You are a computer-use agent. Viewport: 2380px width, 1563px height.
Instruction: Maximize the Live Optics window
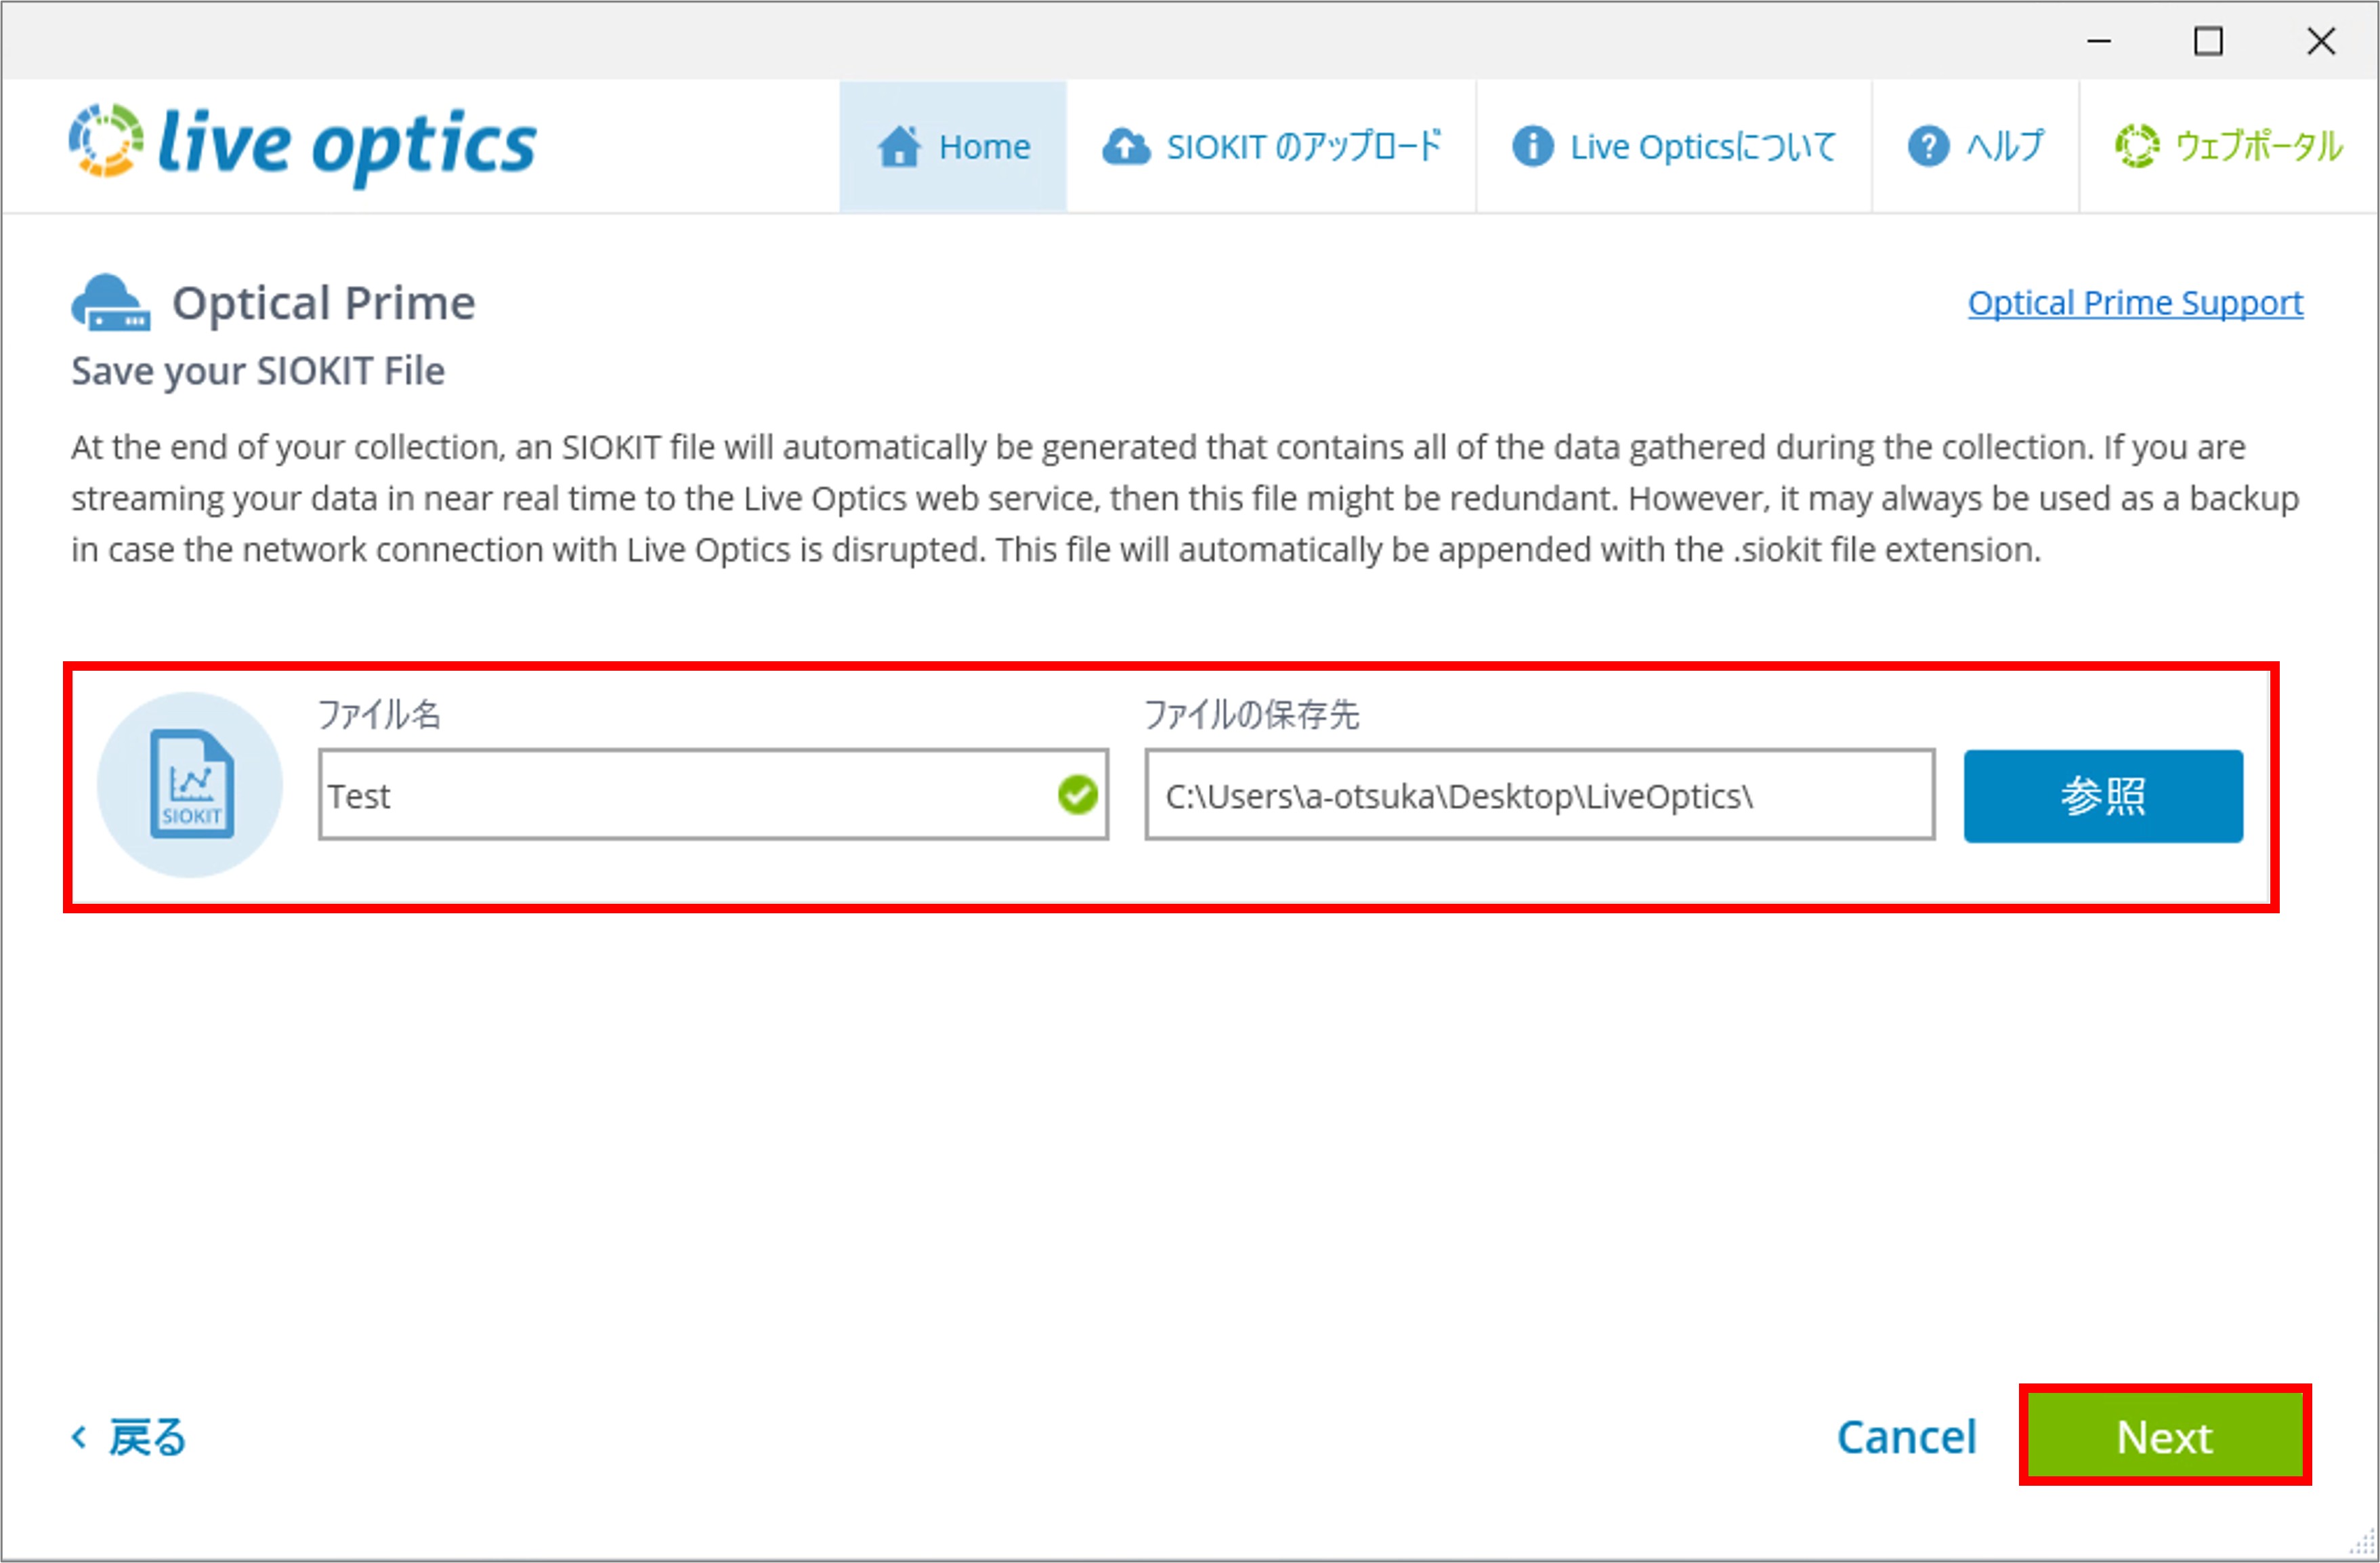point(2208,41)
